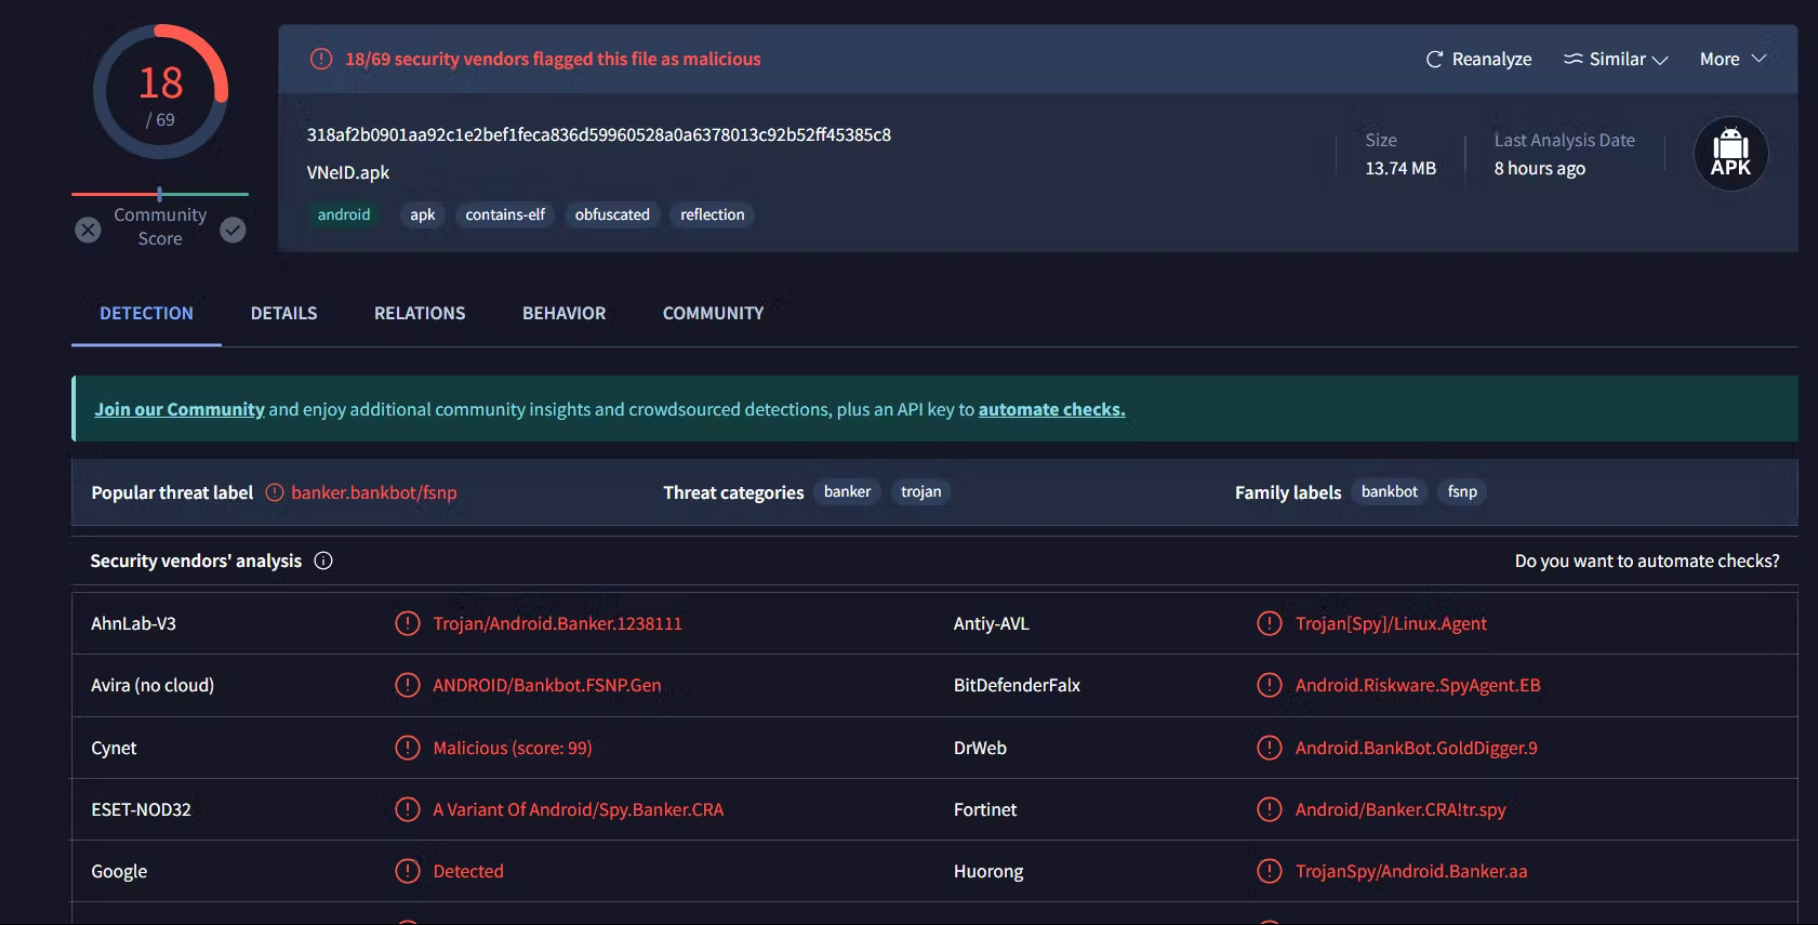The width and height of the screenshot is (1818, 925).
Task: Click banker.bankbot/fsnp popular threat label
Action: click(x=374, y=492)
